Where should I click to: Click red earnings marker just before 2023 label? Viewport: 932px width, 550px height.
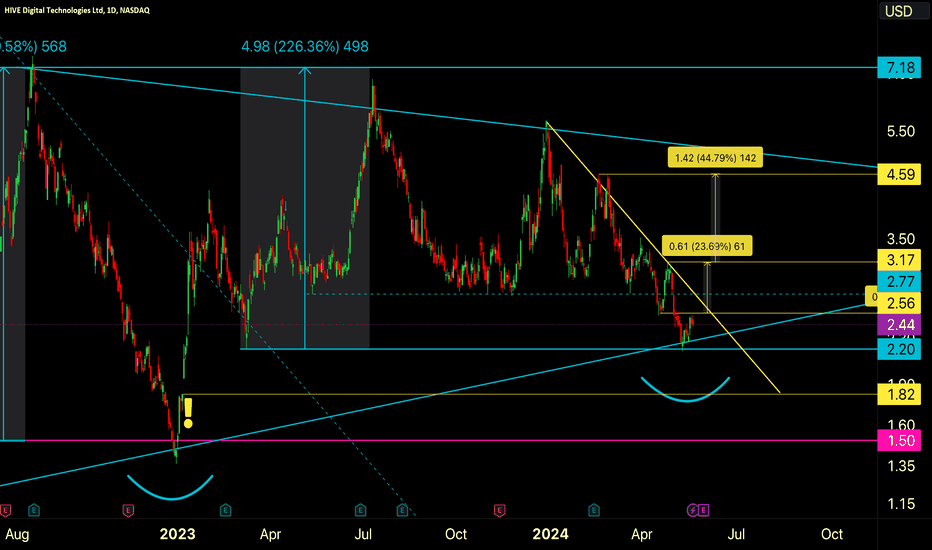pyautogui.click(x=128, y=510)
